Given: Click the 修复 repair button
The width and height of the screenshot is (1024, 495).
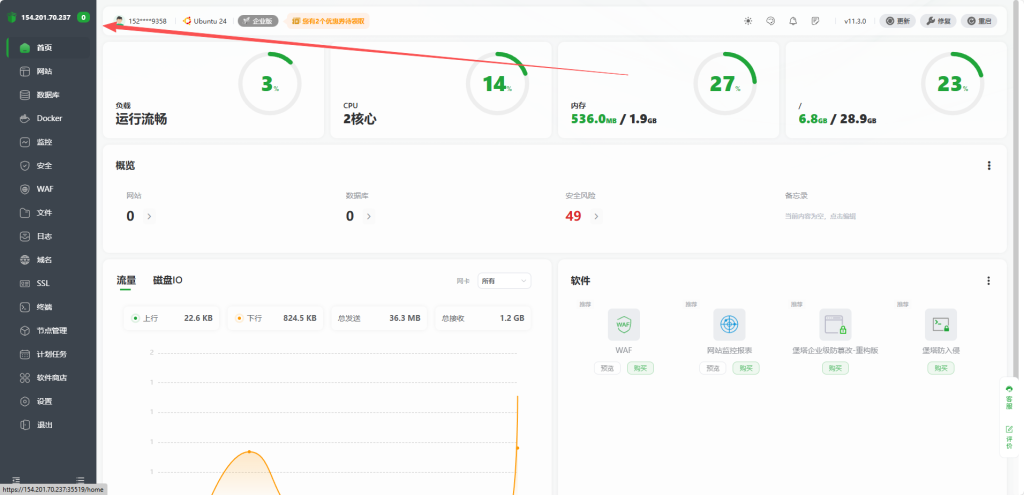Looking at the screenshot, I should [x=939, y=21].
